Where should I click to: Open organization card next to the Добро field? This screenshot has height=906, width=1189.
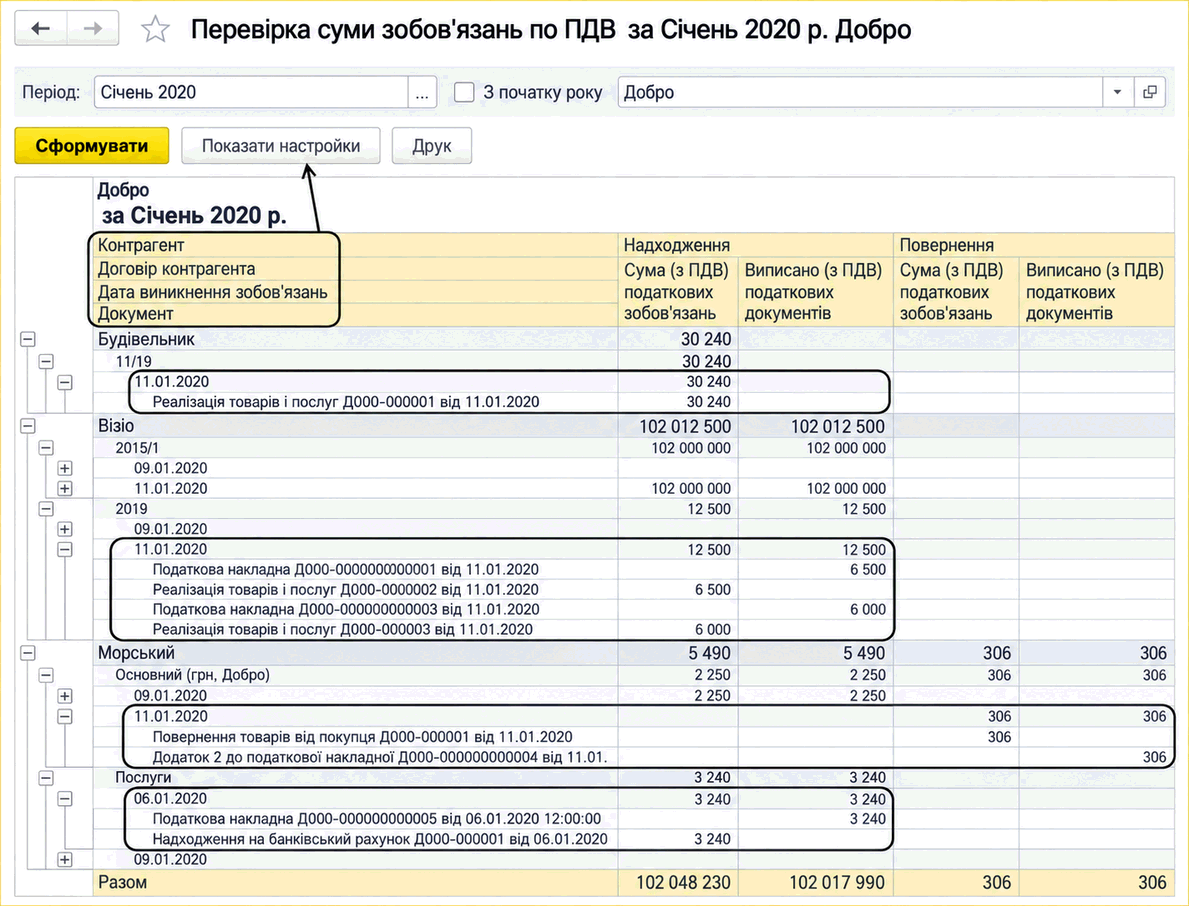click(x=1150, y=92)
